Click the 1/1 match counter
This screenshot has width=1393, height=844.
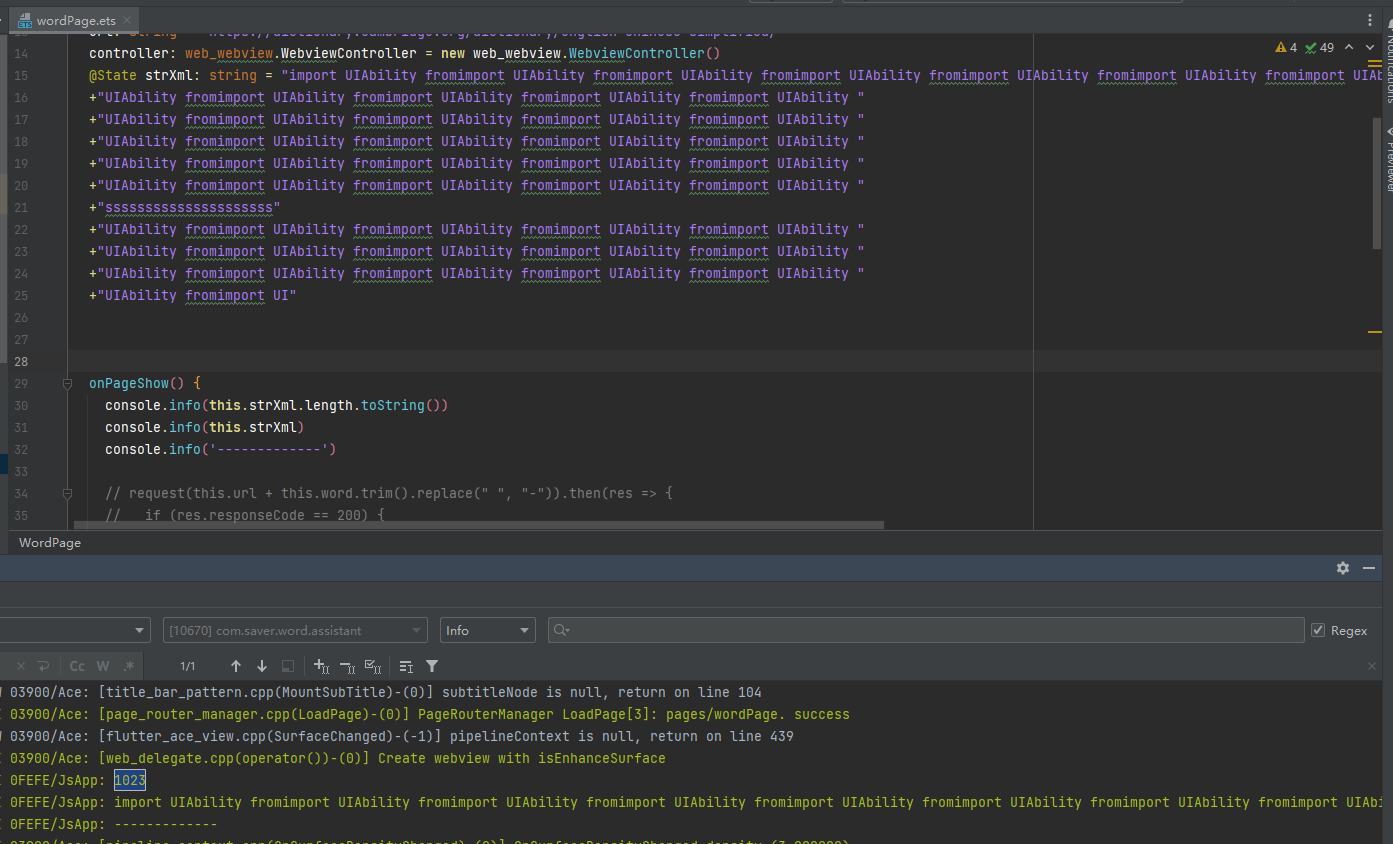(x=188, y=666)
